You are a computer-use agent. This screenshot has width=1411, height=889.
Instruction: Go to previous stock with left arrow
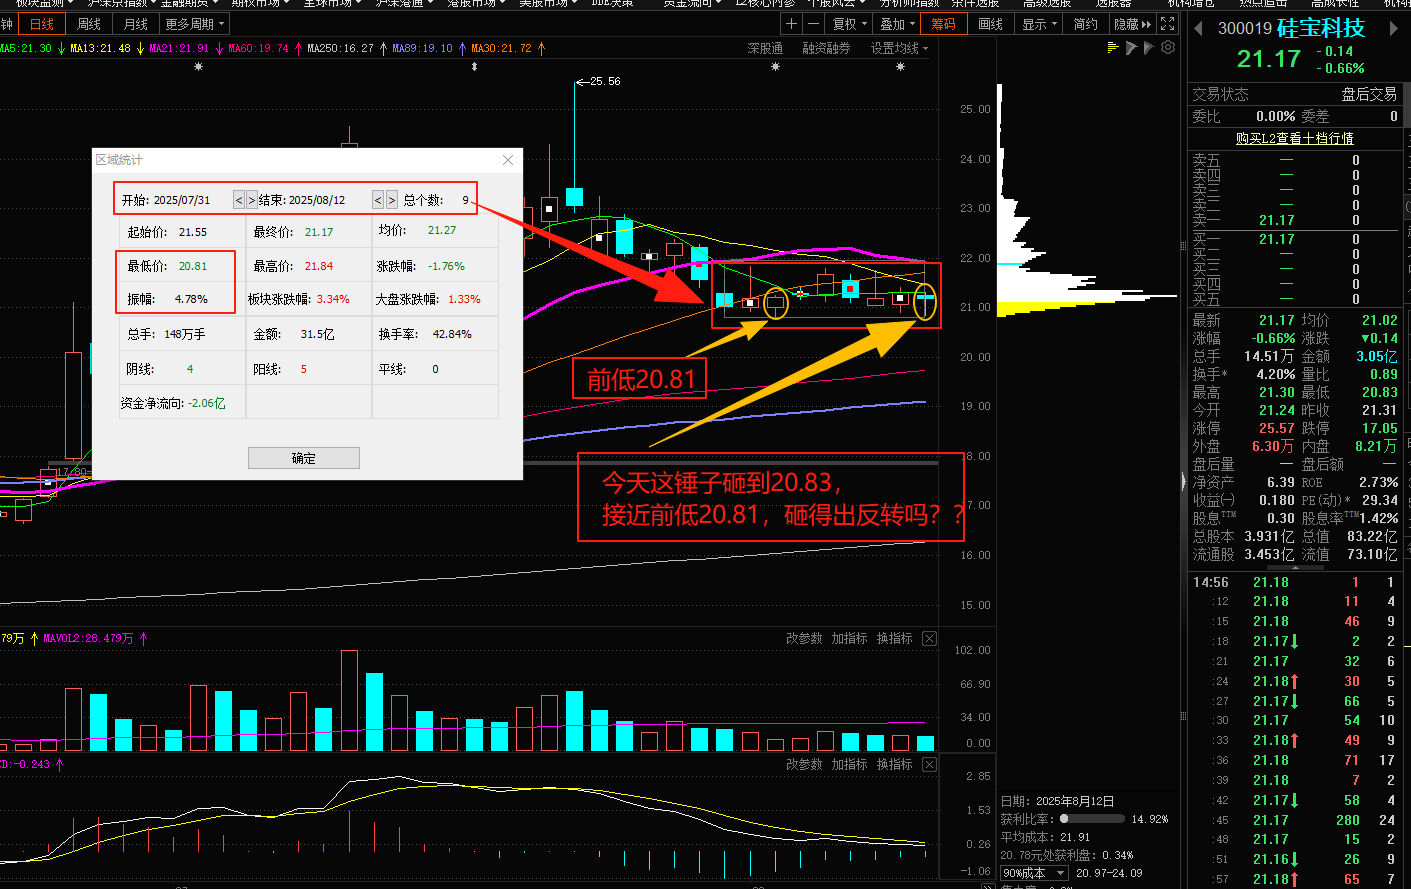[1198, 28]
